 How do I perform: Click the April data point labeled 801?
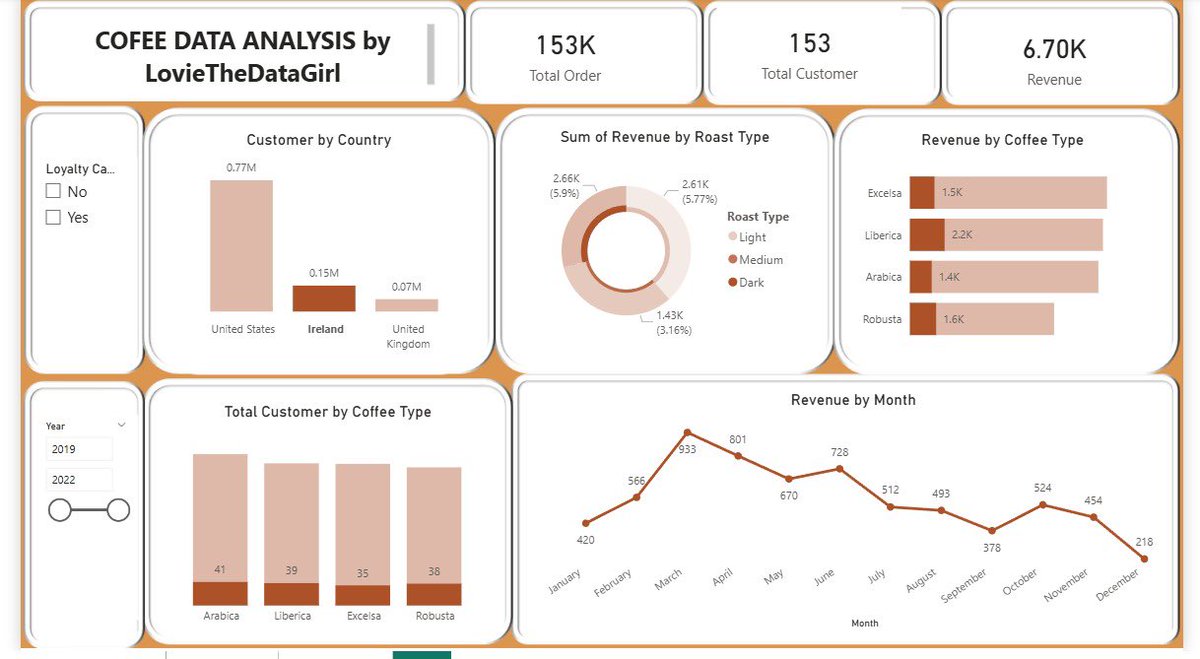pyautogui.click(x=738, y=456)
